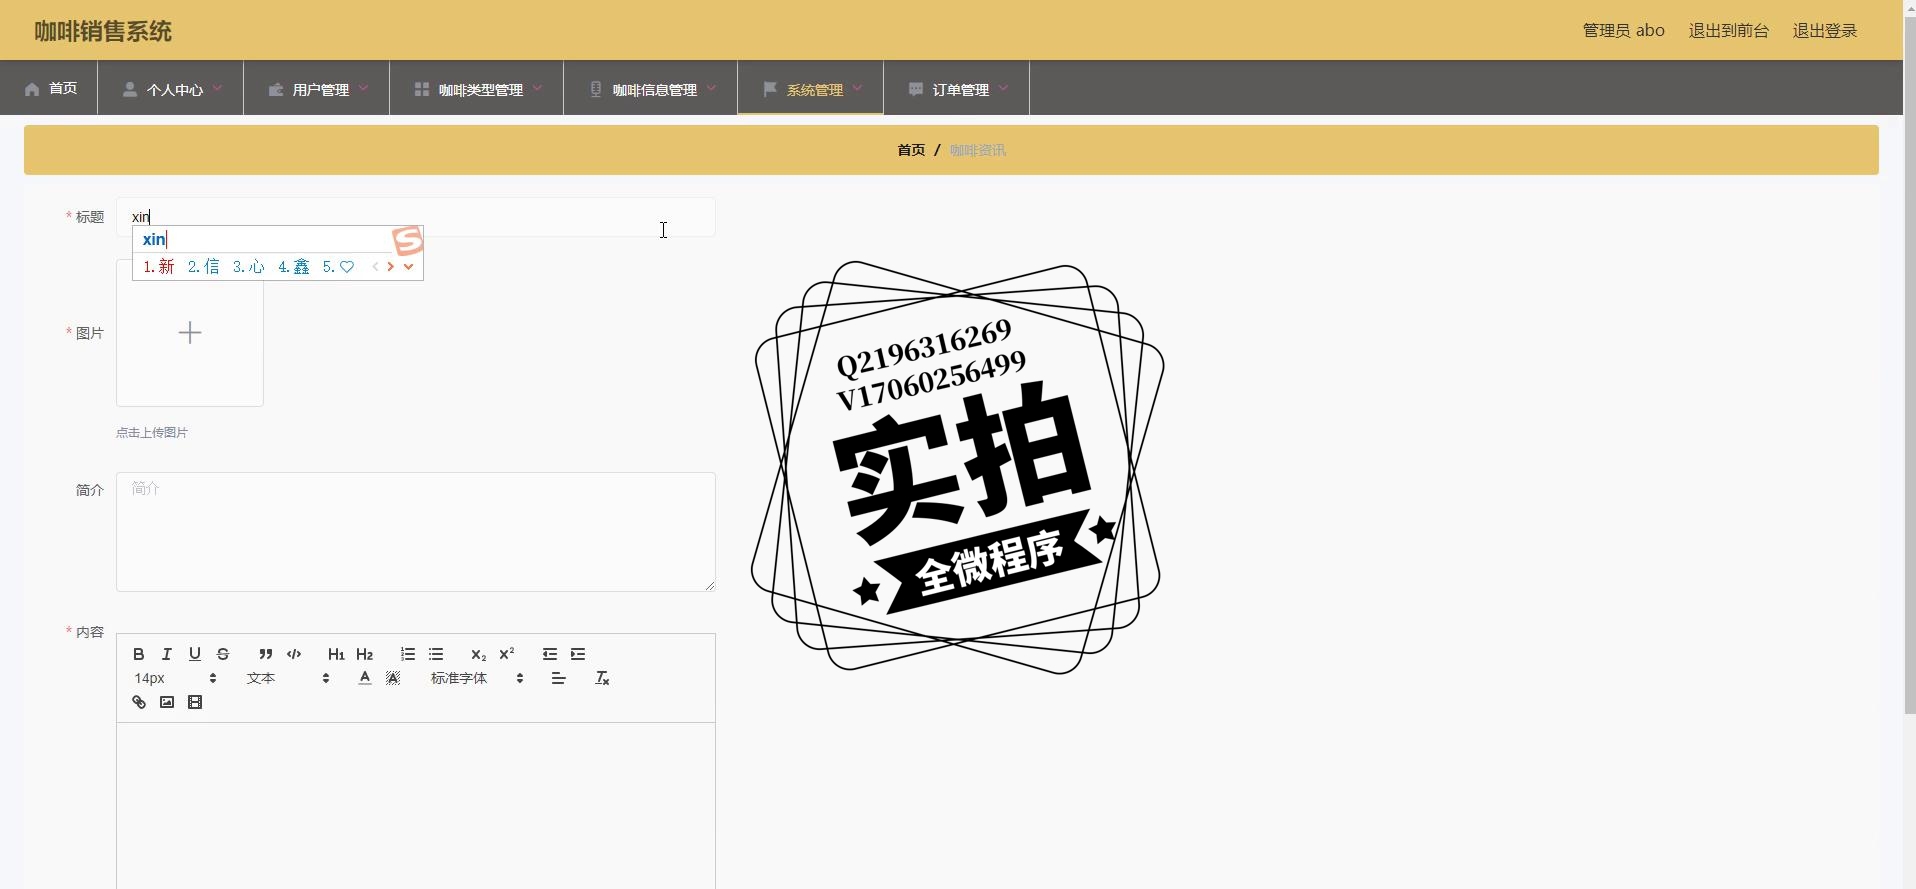Viewport: 1916px width, 889px height.
Task: Choose IME candidate 1.新
Action: point(158,267)
